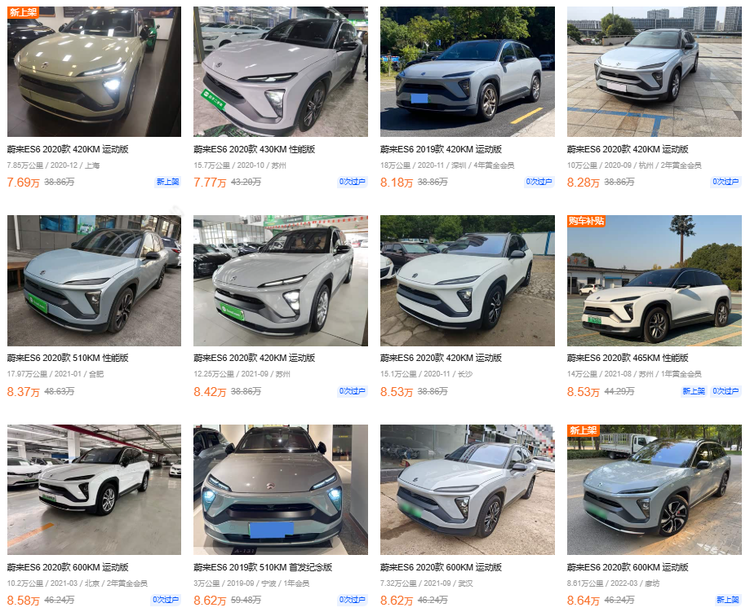The image size is (750, 612).
Task: Open title 蔚来ES6 2019款 420KM 运动版
Action: [441, 149]
